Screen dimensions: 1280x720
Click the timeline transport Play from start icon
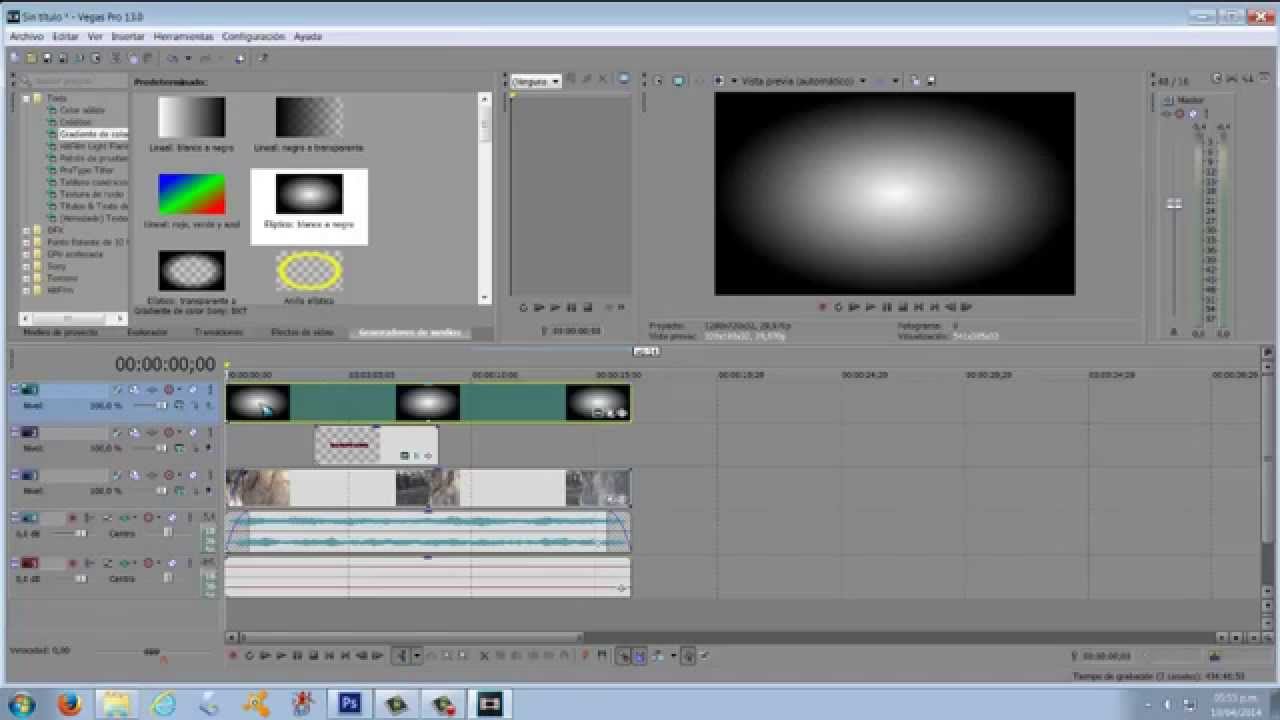pyautogui.click(x=265, y=656)
